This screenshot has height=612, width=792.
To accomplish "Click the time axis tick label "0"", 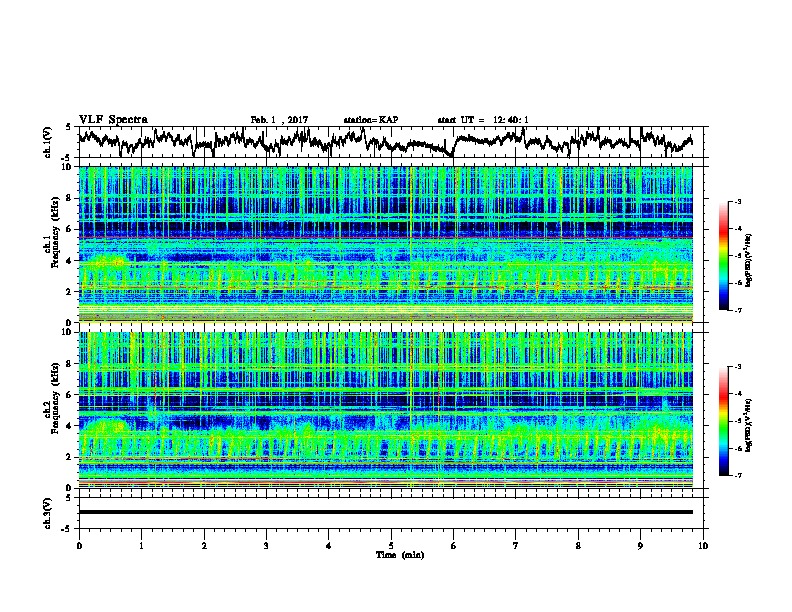I will 79,546.
